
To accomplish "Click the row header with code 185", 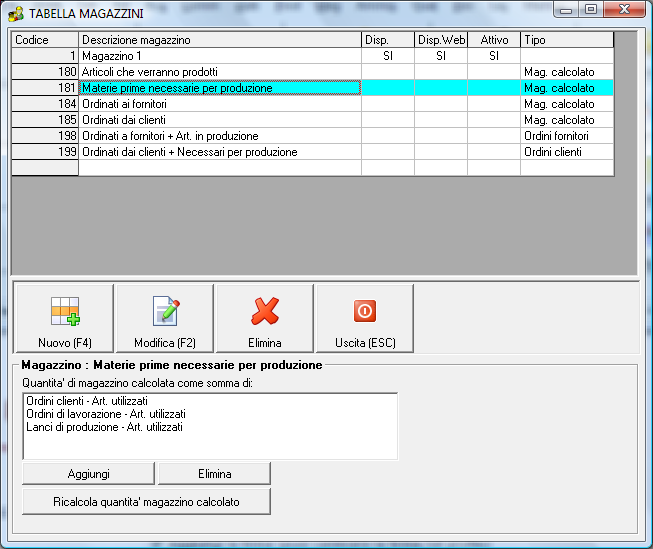I will [45, 120].
